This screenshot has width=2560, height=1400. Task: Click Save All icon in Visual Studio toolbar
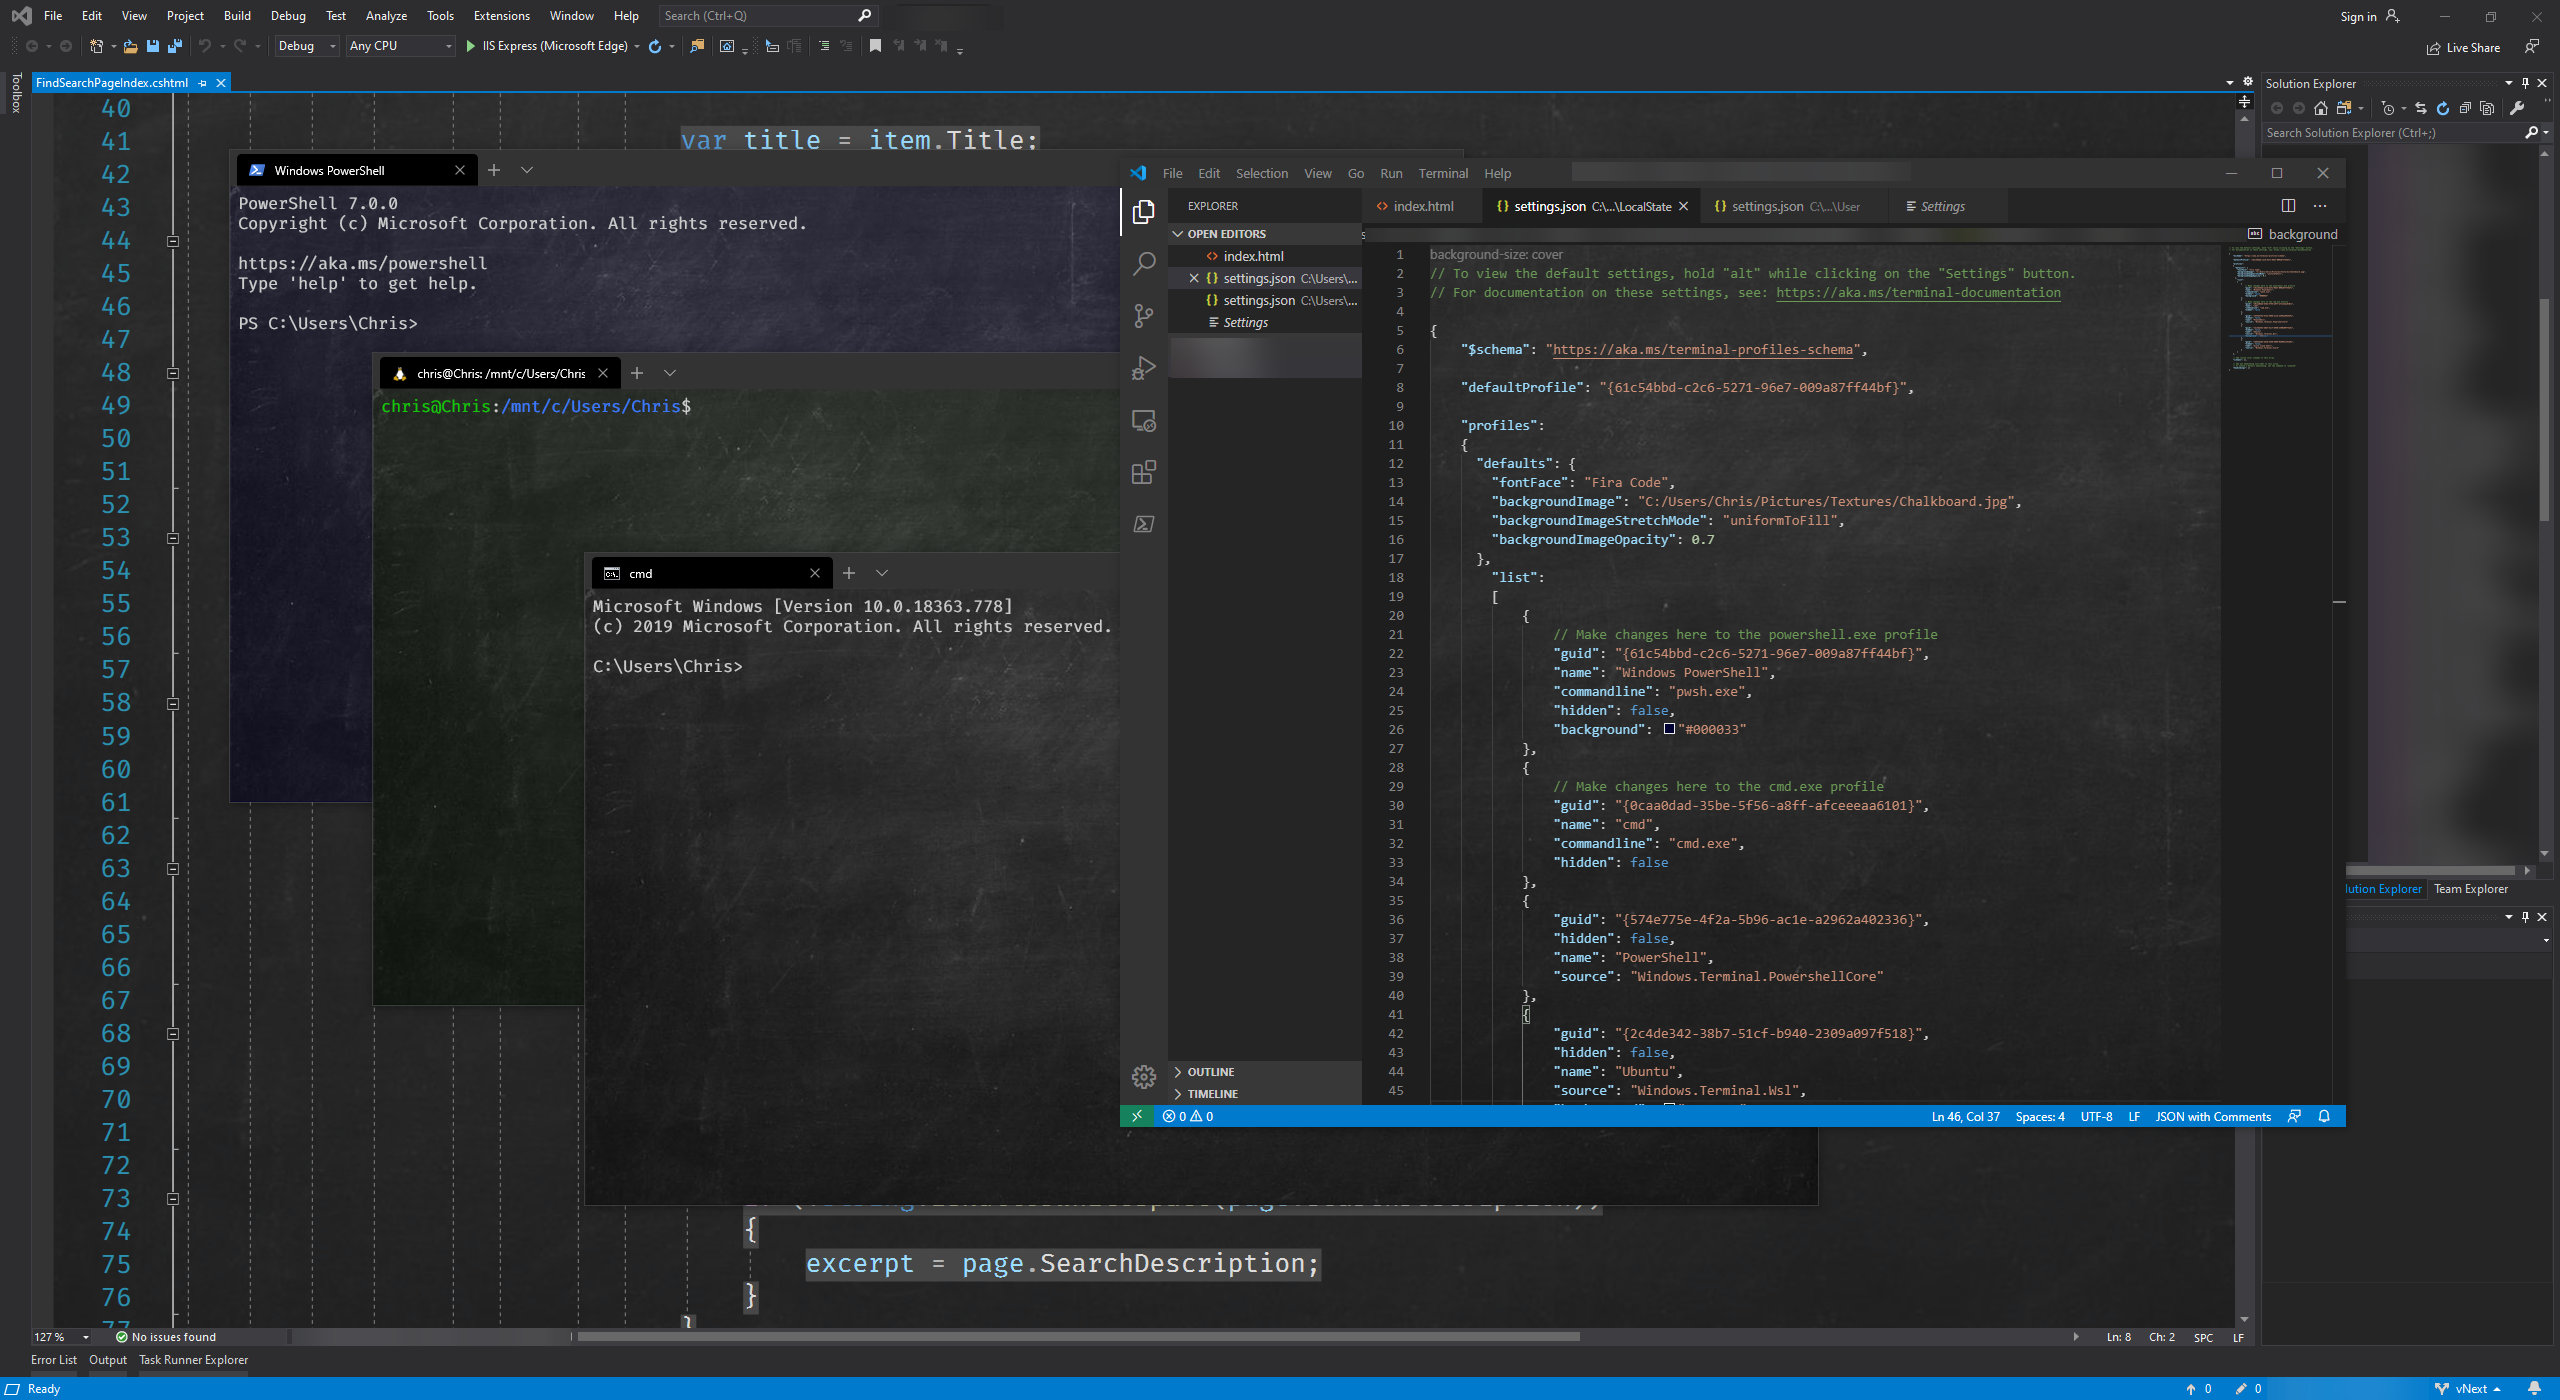(x=175, y=46)
